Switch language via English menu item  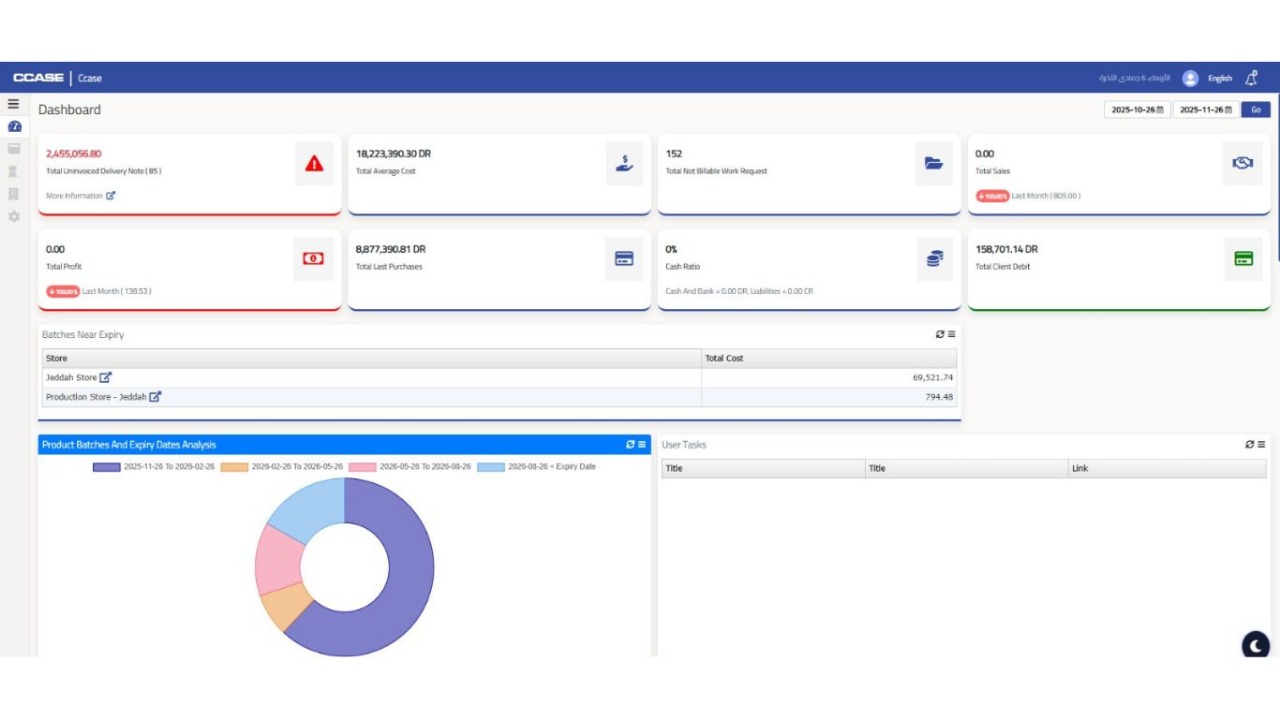[x=1220, y=78]
